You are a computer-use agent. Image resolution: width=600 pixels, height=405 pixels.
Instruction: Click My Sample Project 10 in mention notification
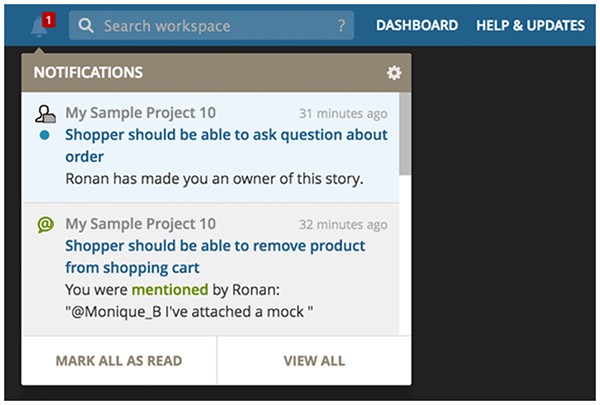140,225
